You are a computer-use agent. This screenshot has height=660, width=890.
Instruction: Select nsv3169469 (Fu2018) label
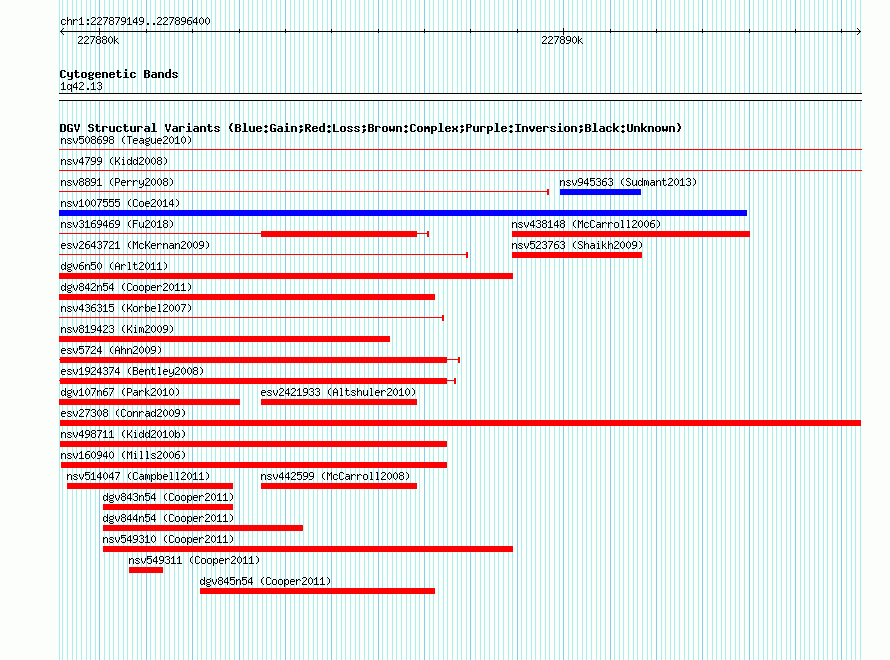(x=117, y=224)
